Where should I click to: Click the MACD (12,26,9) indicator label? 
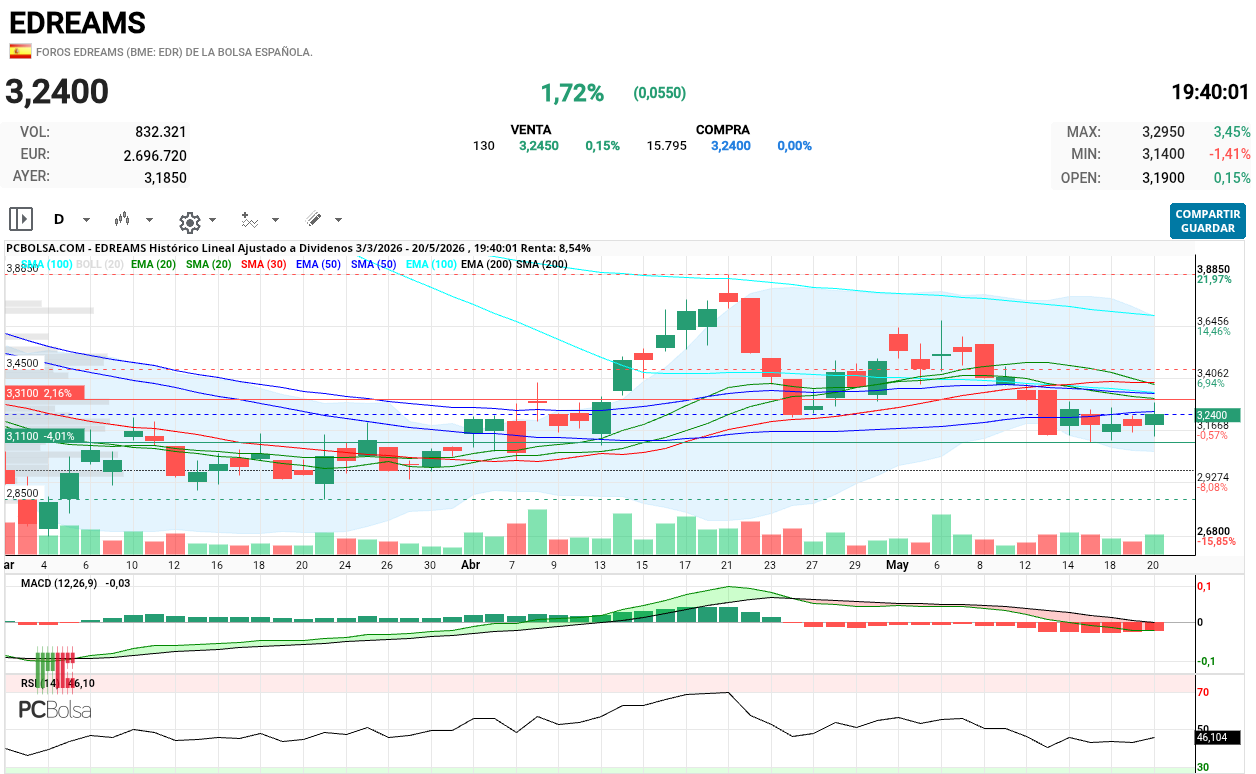click(59, 583)
